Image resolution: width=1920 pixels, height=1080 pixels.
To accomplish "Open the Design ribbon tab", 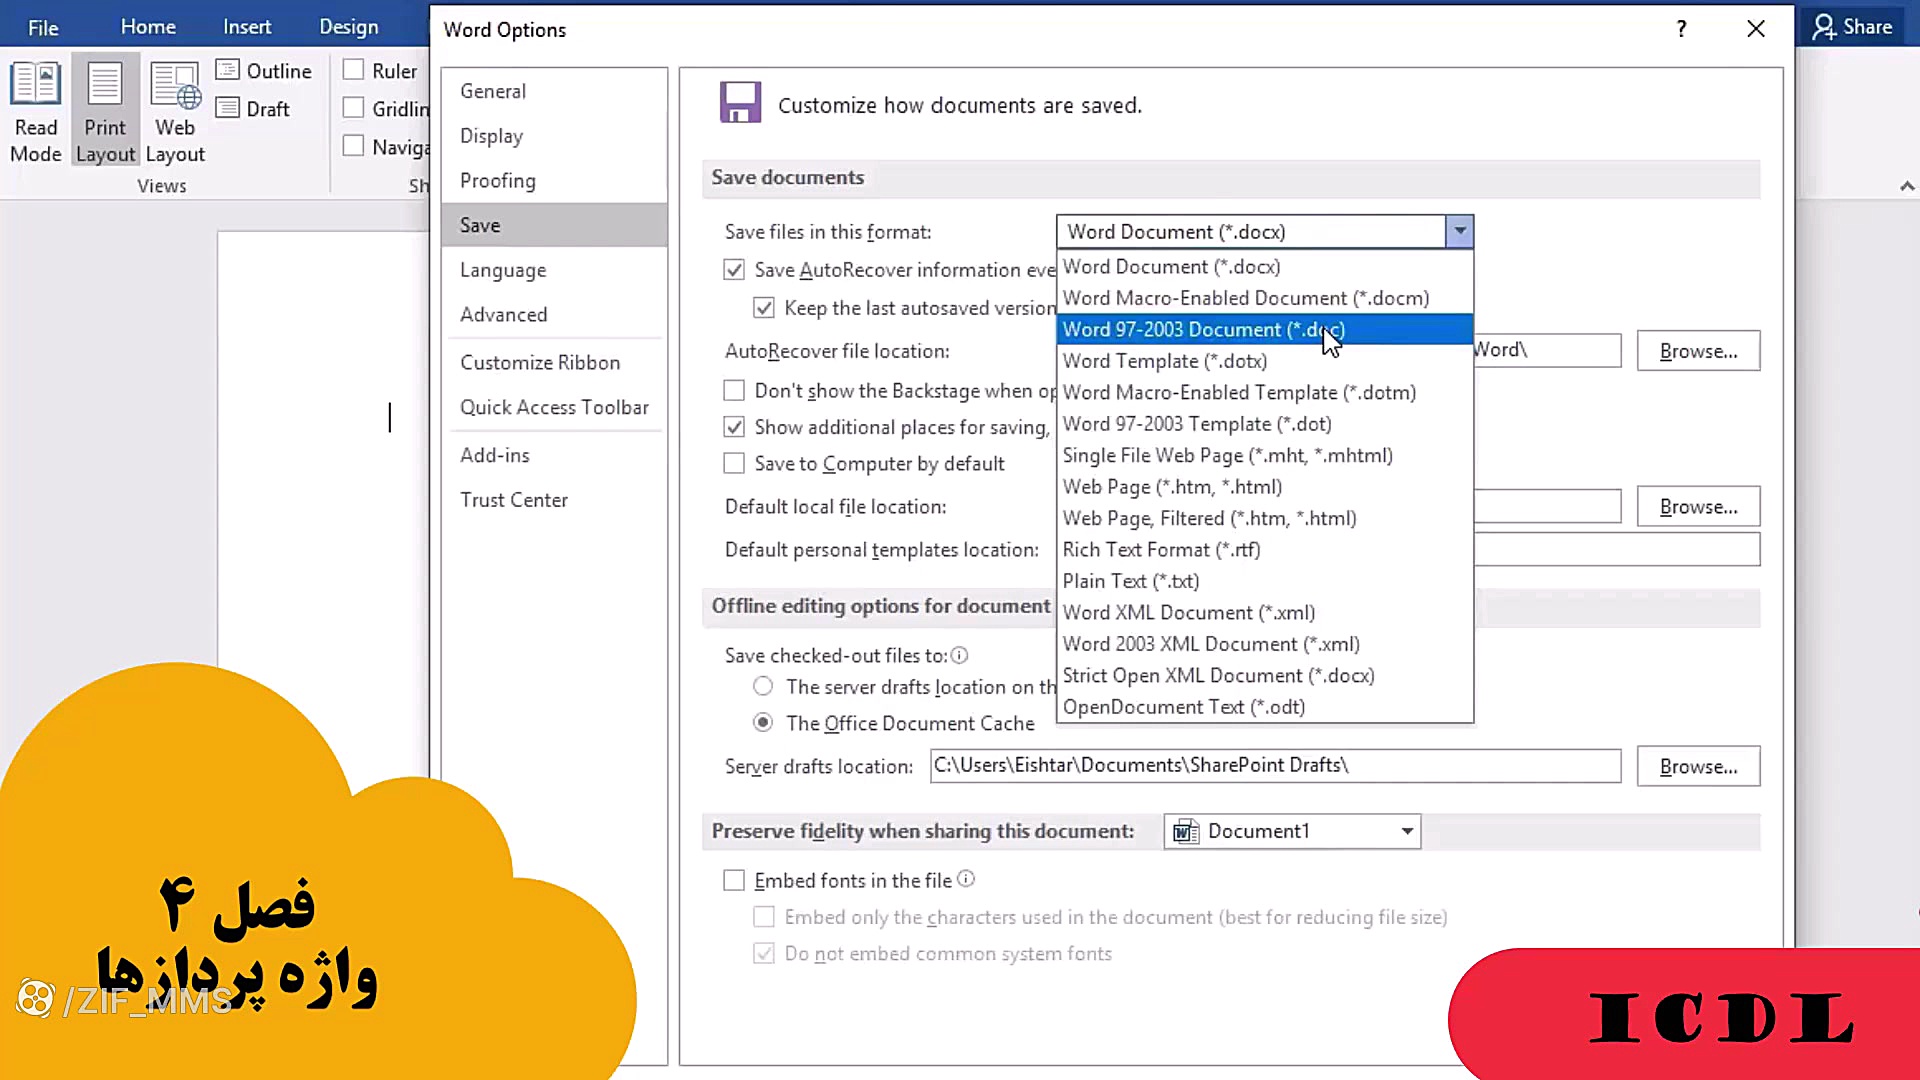I will (x=349, y=27).
